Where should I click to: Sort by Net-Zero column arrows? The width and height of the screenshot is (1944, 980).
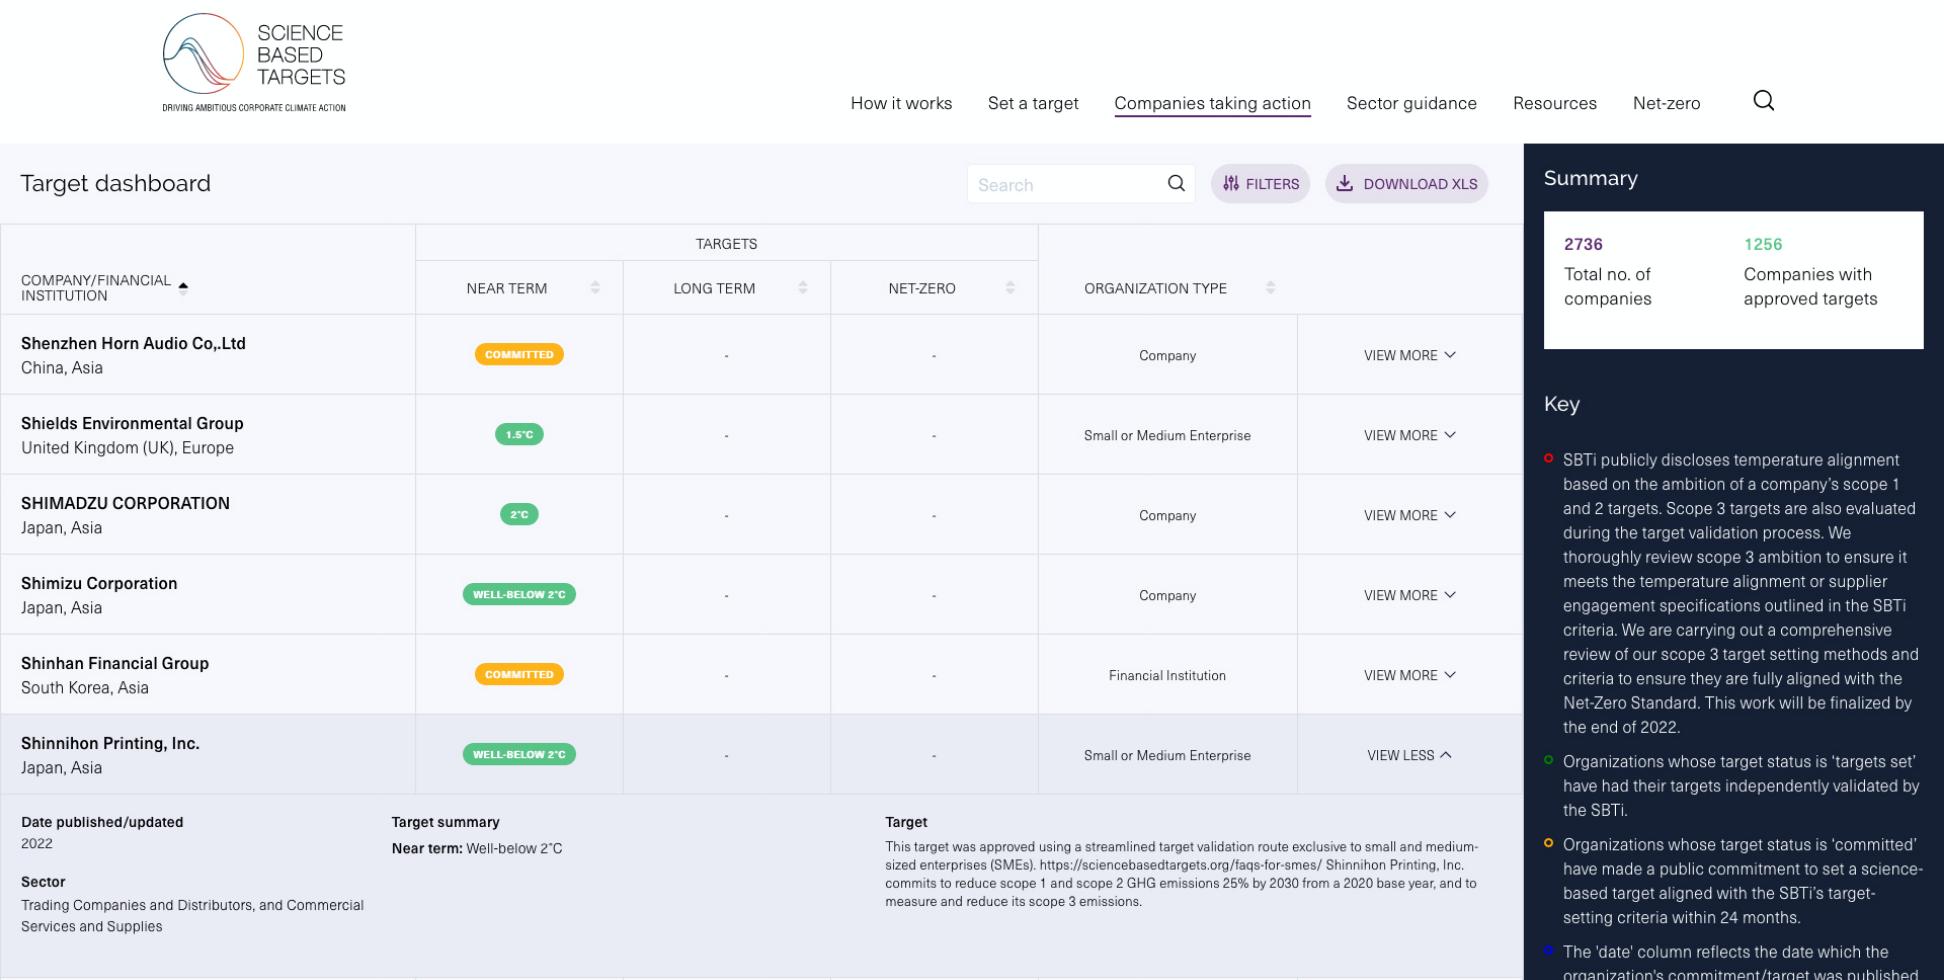pyautogui.click(x=1010, y=288)
